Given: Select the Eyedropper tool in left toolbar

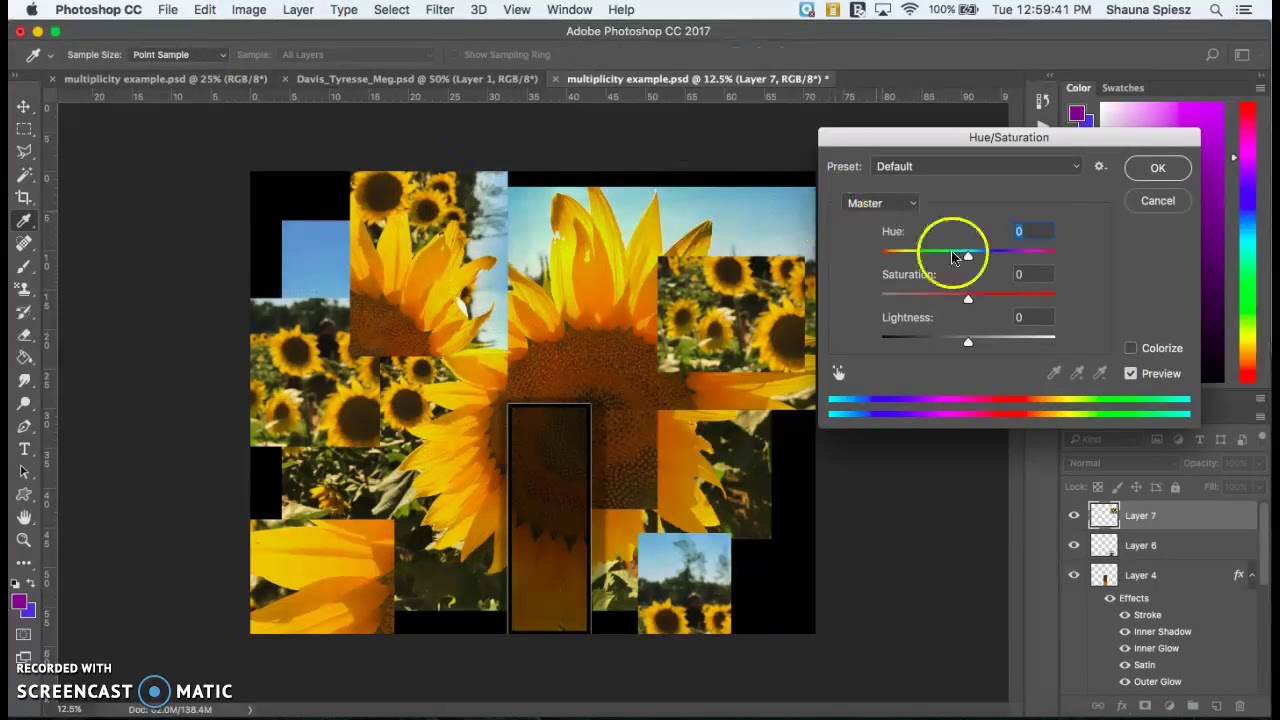Looking at the screenshot, I should pos(24,221).
